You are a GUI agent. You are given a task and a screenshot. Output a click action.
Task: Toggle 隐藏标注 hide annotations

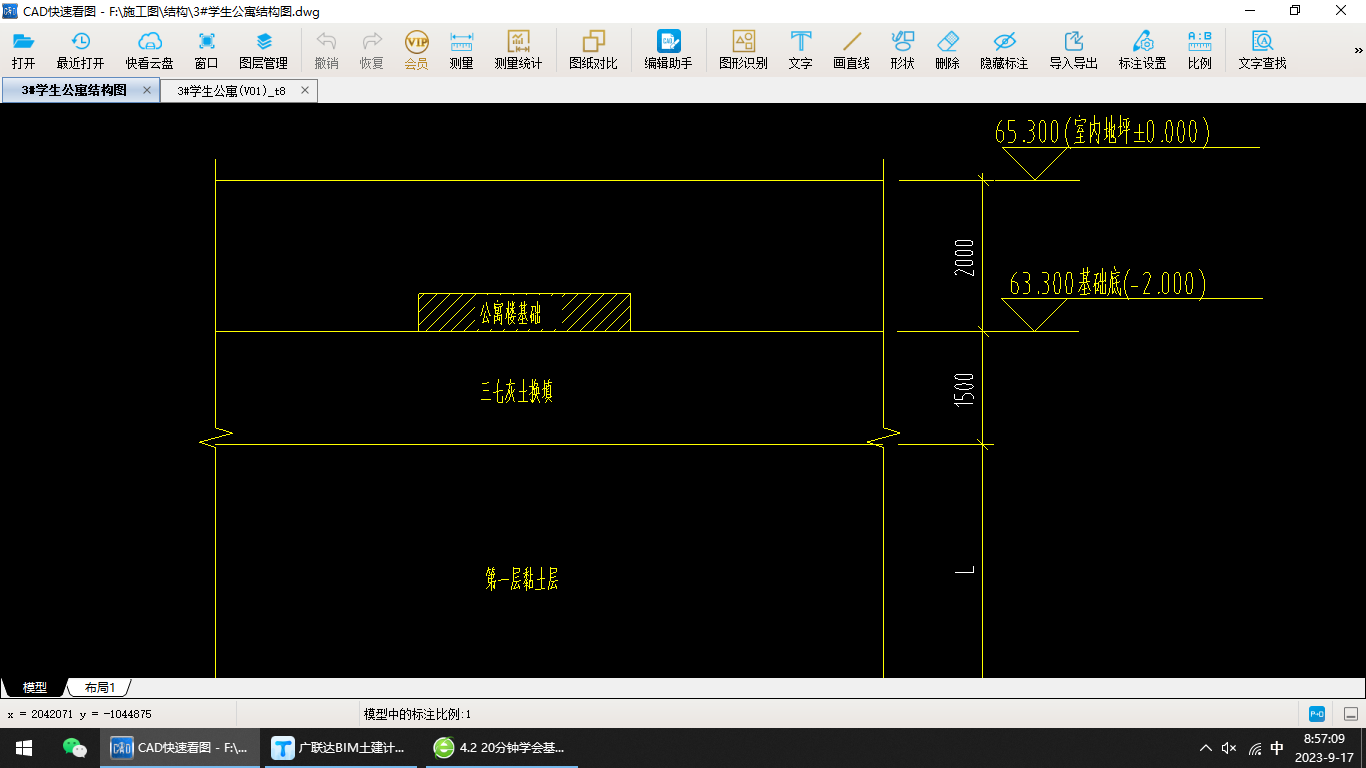(x=1004, y=51)
